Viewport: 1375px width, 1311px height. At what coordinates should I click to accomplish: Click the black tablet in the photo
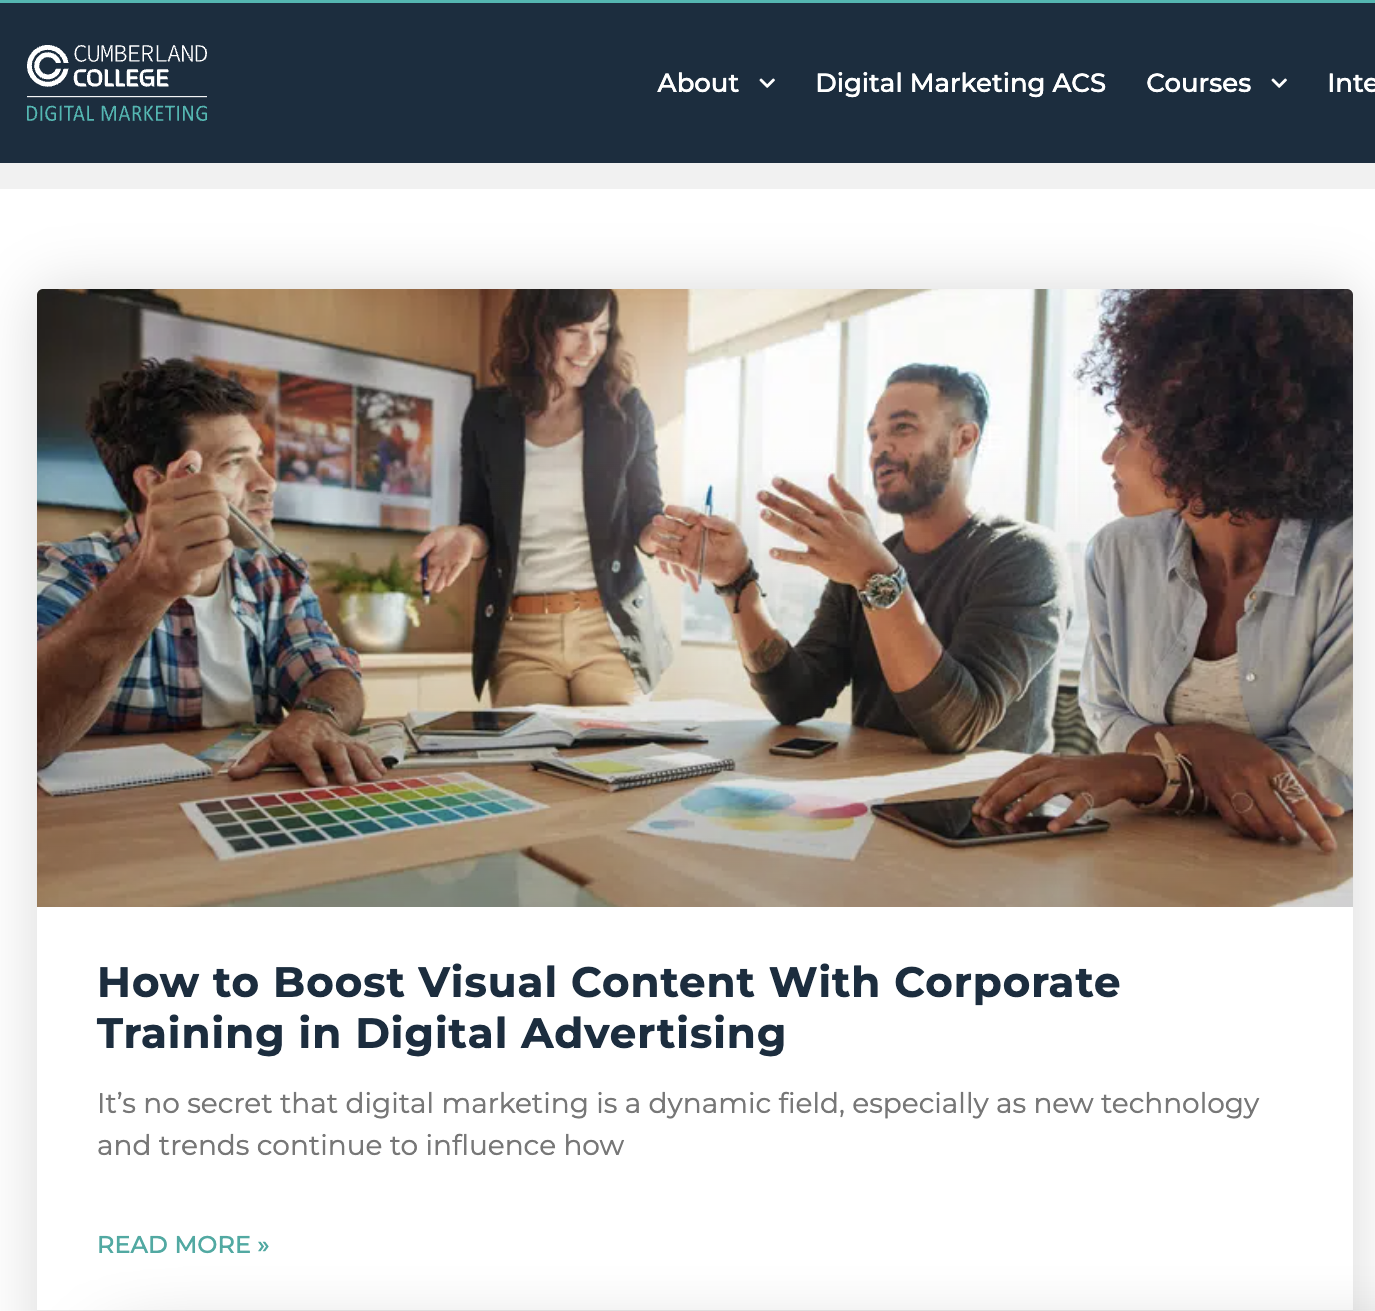[x=985, y=820]
